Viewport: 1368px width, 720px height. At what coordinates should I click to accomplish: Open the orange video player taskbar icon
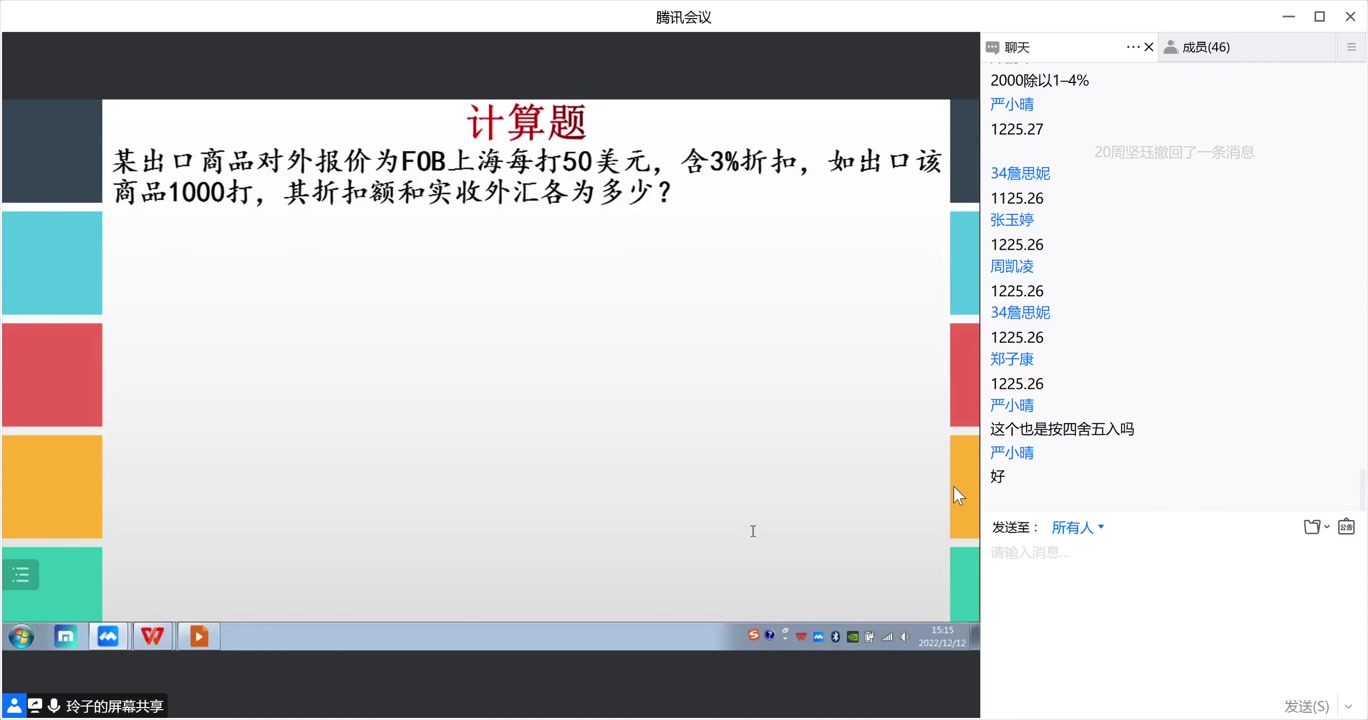pos(198,636)
